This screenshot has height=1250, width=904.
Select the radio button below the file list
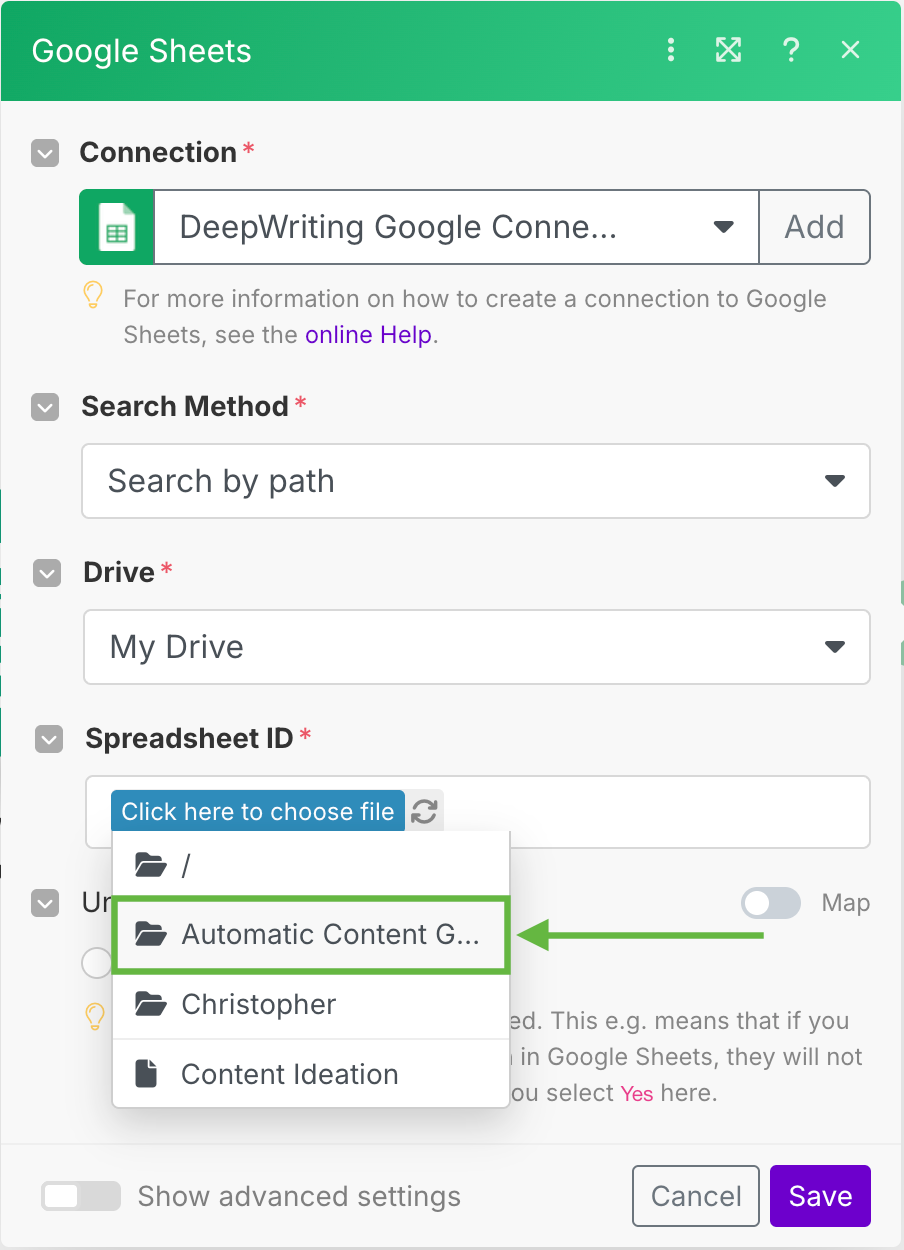[x=97, y=963]
